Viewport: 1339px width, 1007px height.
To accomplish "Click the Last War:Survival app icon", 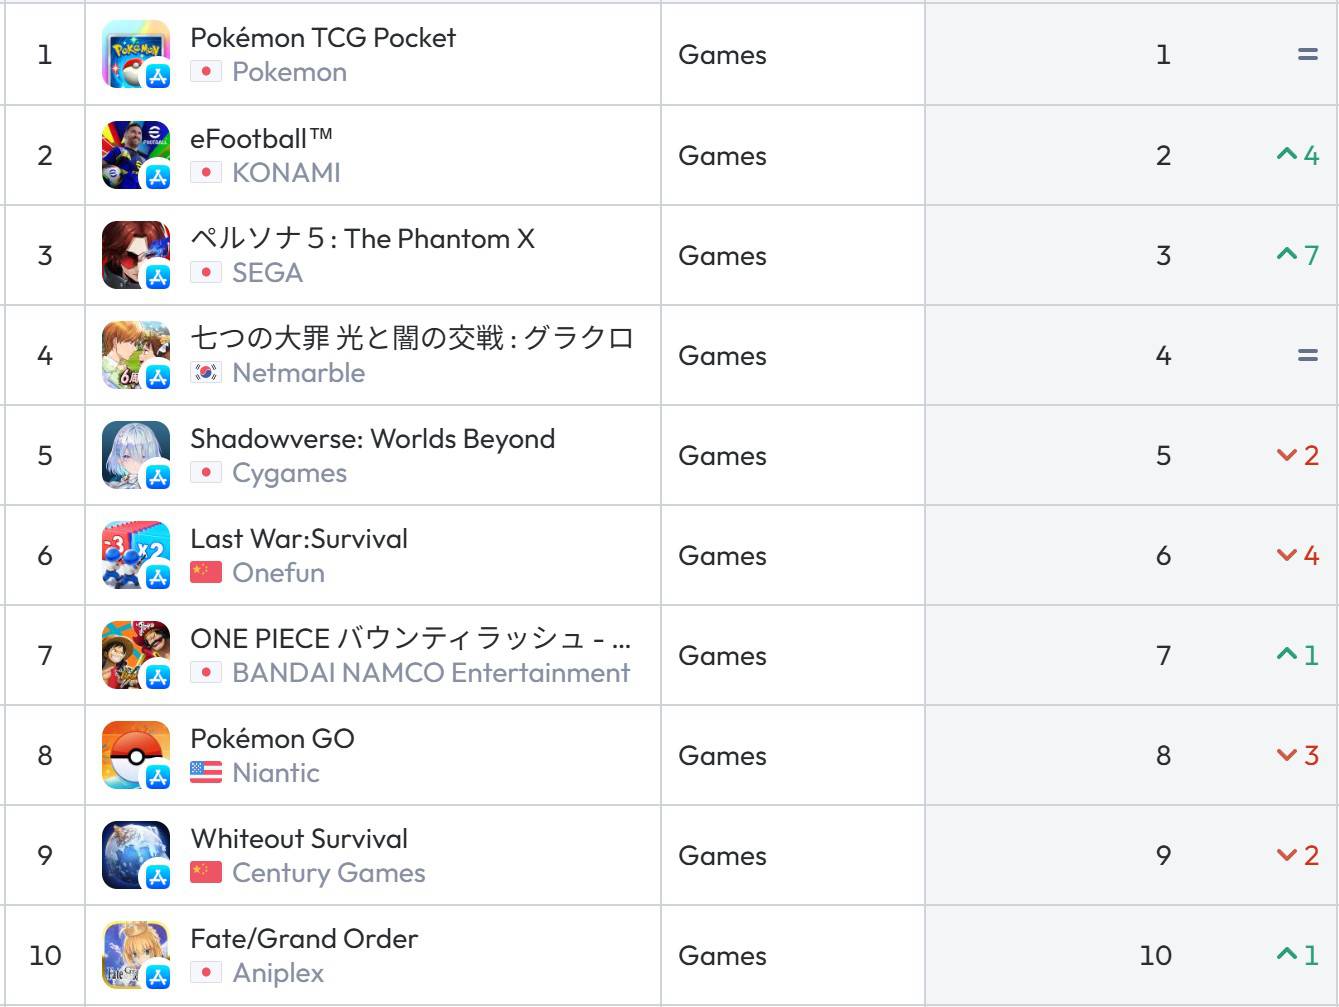I will tap(136, 555).
